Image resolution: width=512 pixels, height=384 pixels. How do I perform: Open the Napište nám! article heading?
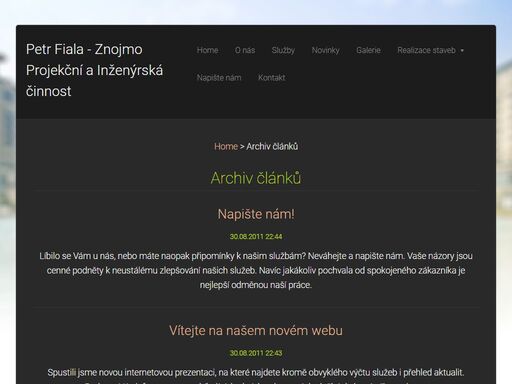(x=256, y=214)
